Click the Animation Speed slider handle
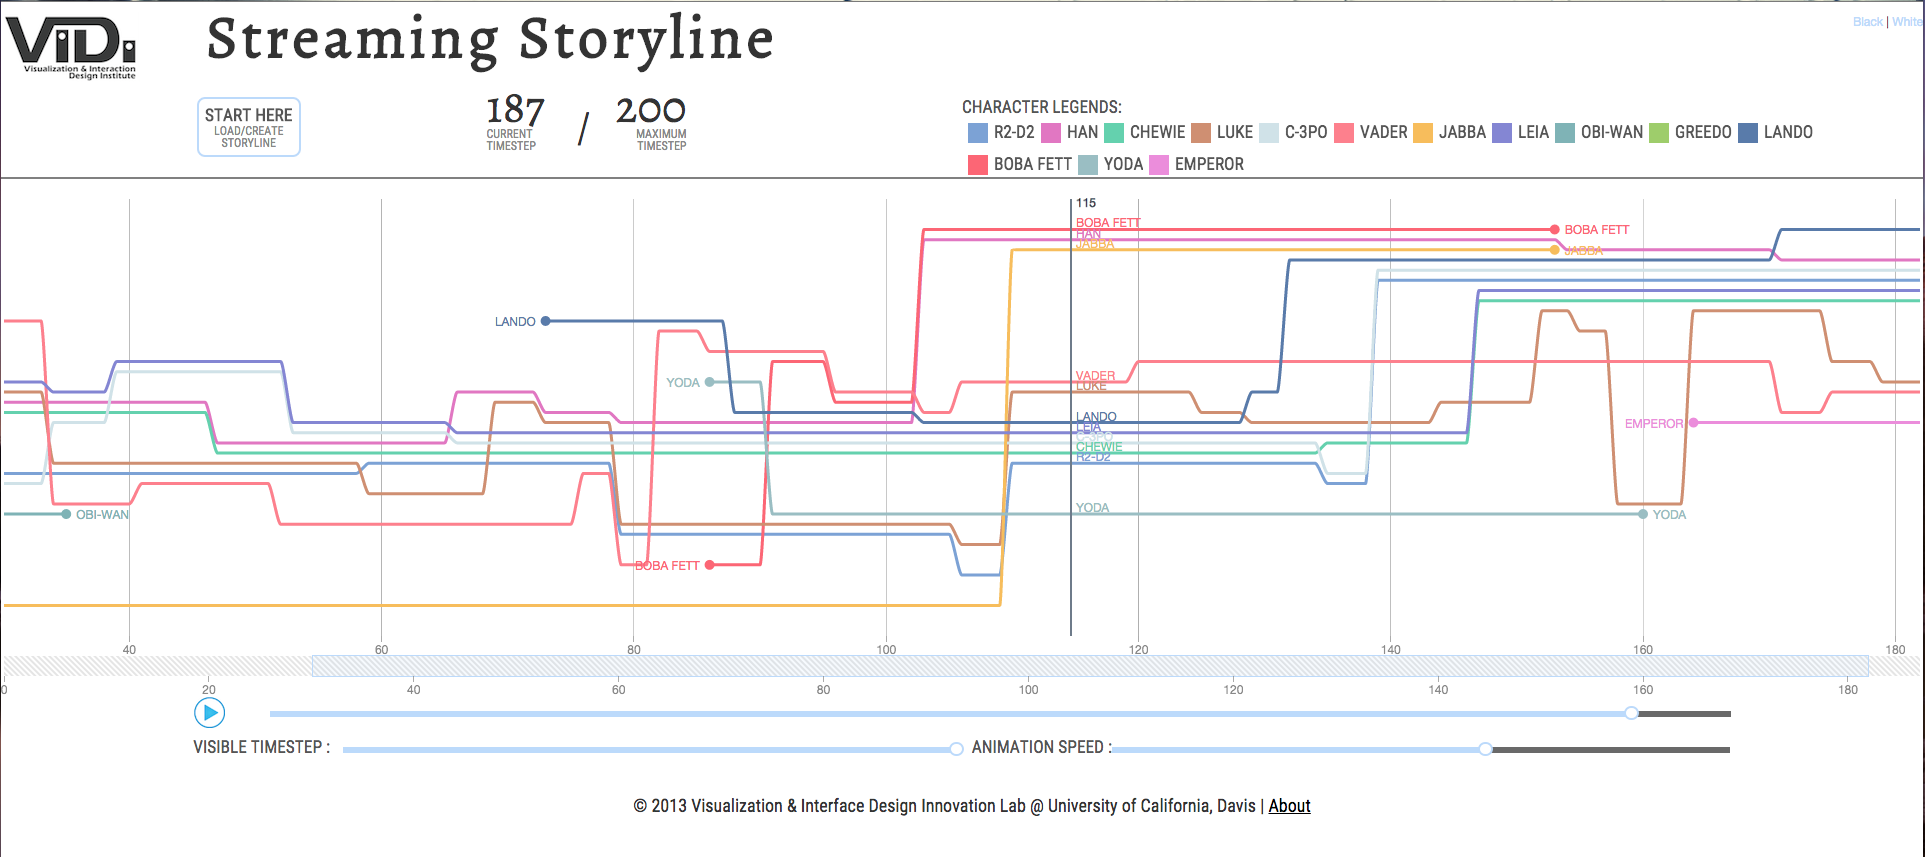Screen dimensions: 1925x857 click(1486, 749)
